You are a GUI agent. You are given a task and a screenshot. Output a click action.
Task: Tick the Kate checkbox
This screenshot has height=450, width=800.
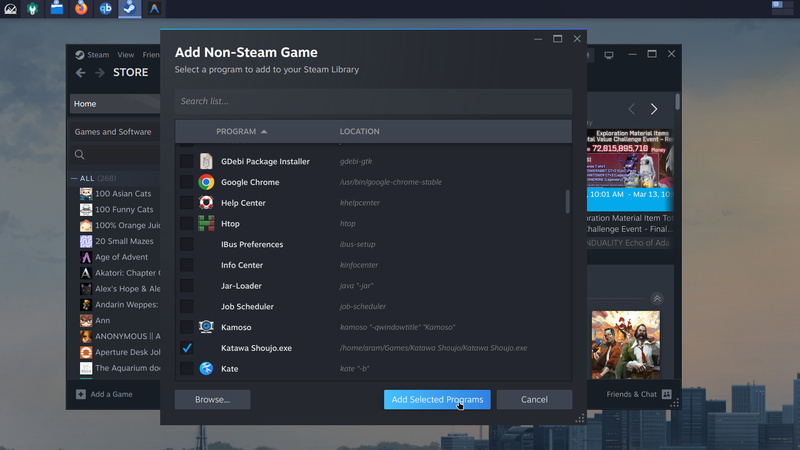[x=187, y=368]
